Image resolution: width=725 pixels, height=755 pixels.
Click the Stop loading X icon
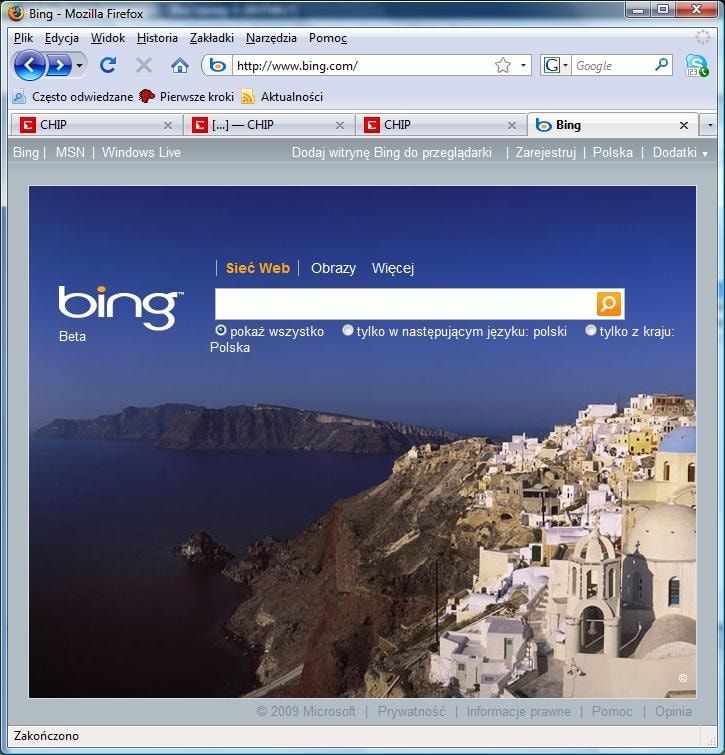click(143, 65)
